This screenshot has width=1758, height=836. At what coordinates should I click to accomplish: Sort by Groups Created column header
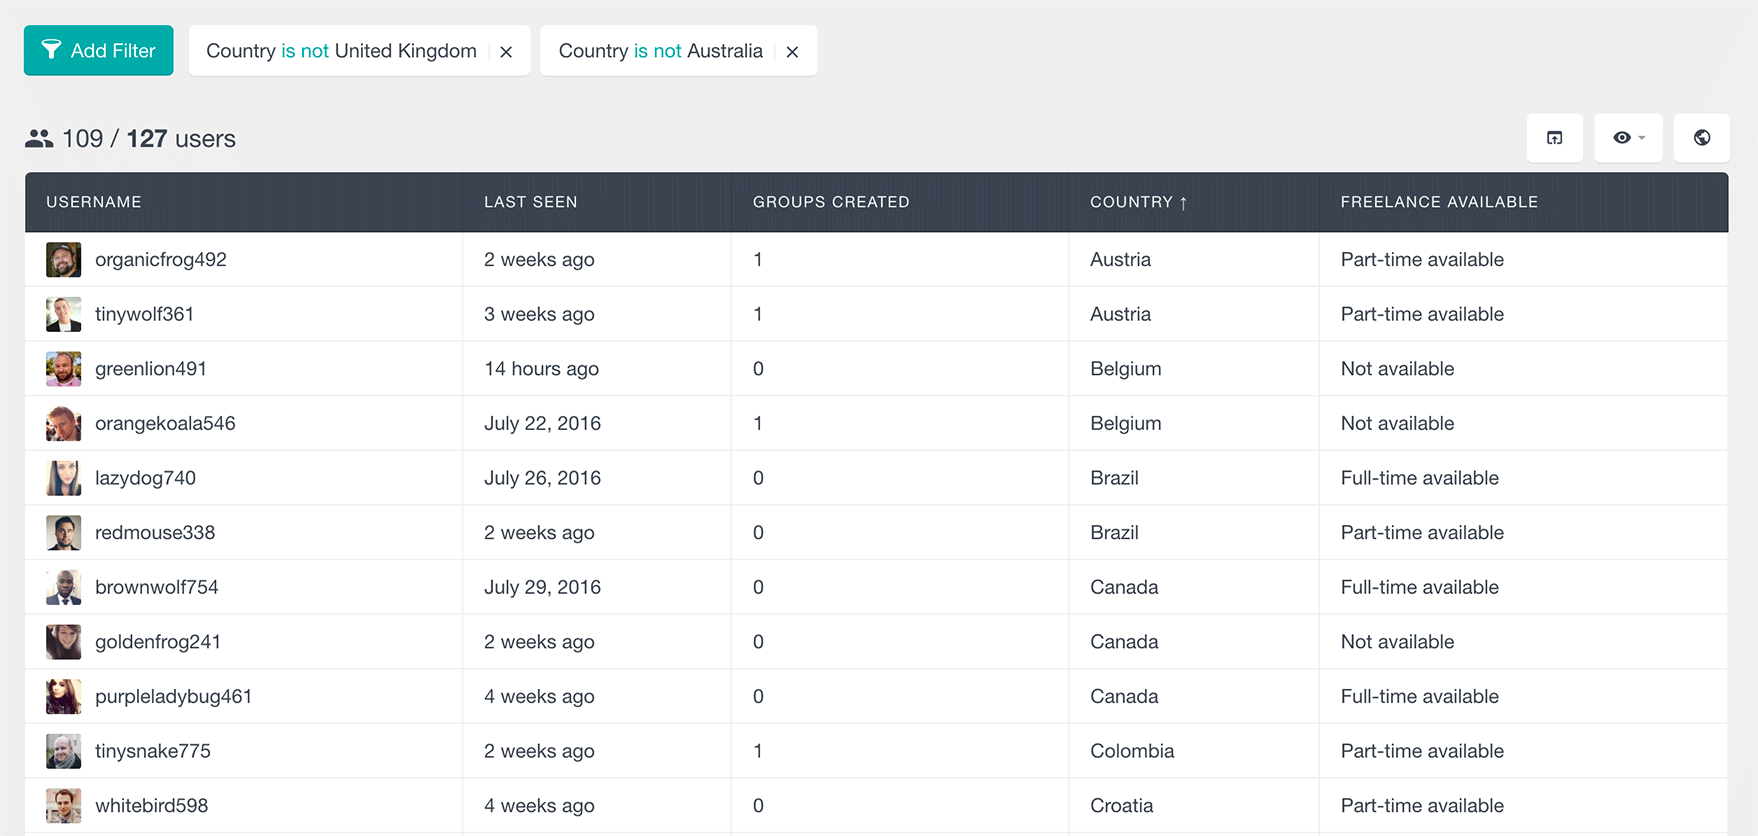click(831, 202)
